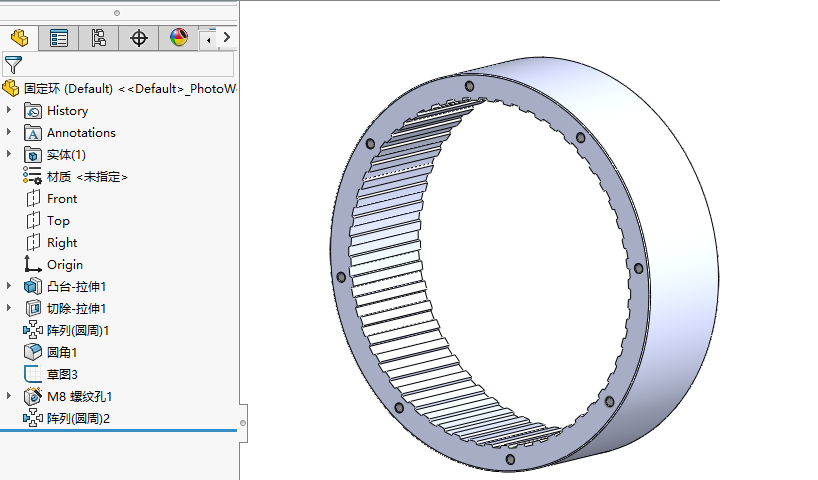This screenshot has width=818, height=480.
Task: Click the 切除-拉伸1 cut extrude icon
Action: tap(33, 308)
